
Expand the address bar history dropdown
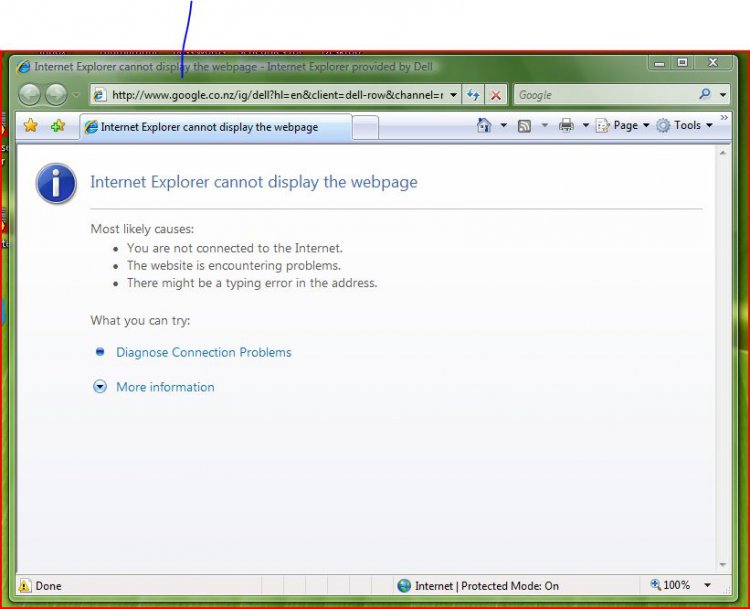(453, 95)
